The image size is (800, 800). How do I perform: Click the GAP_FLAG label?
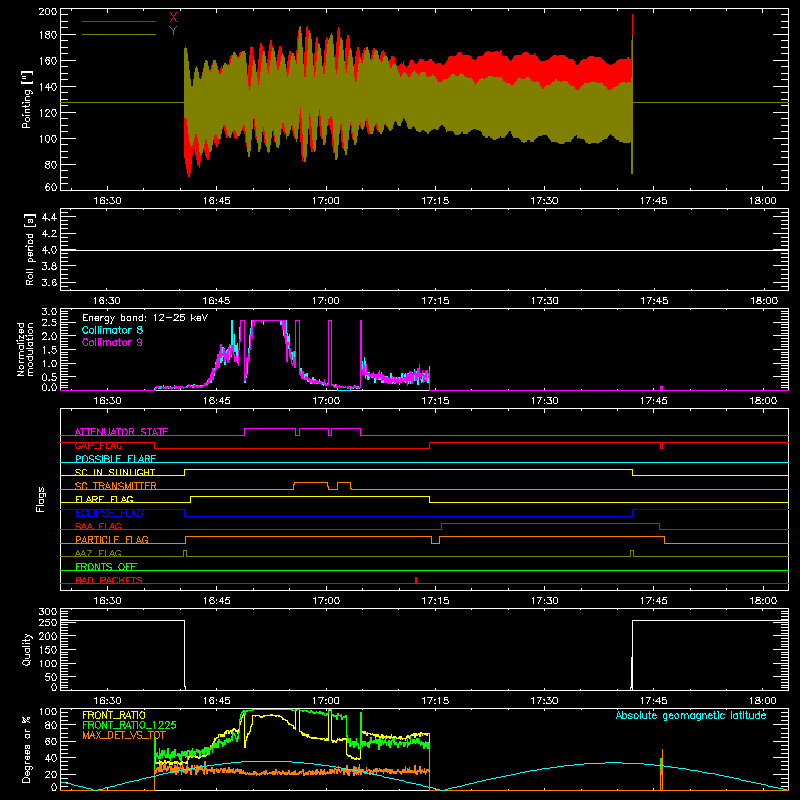(98, 445)
